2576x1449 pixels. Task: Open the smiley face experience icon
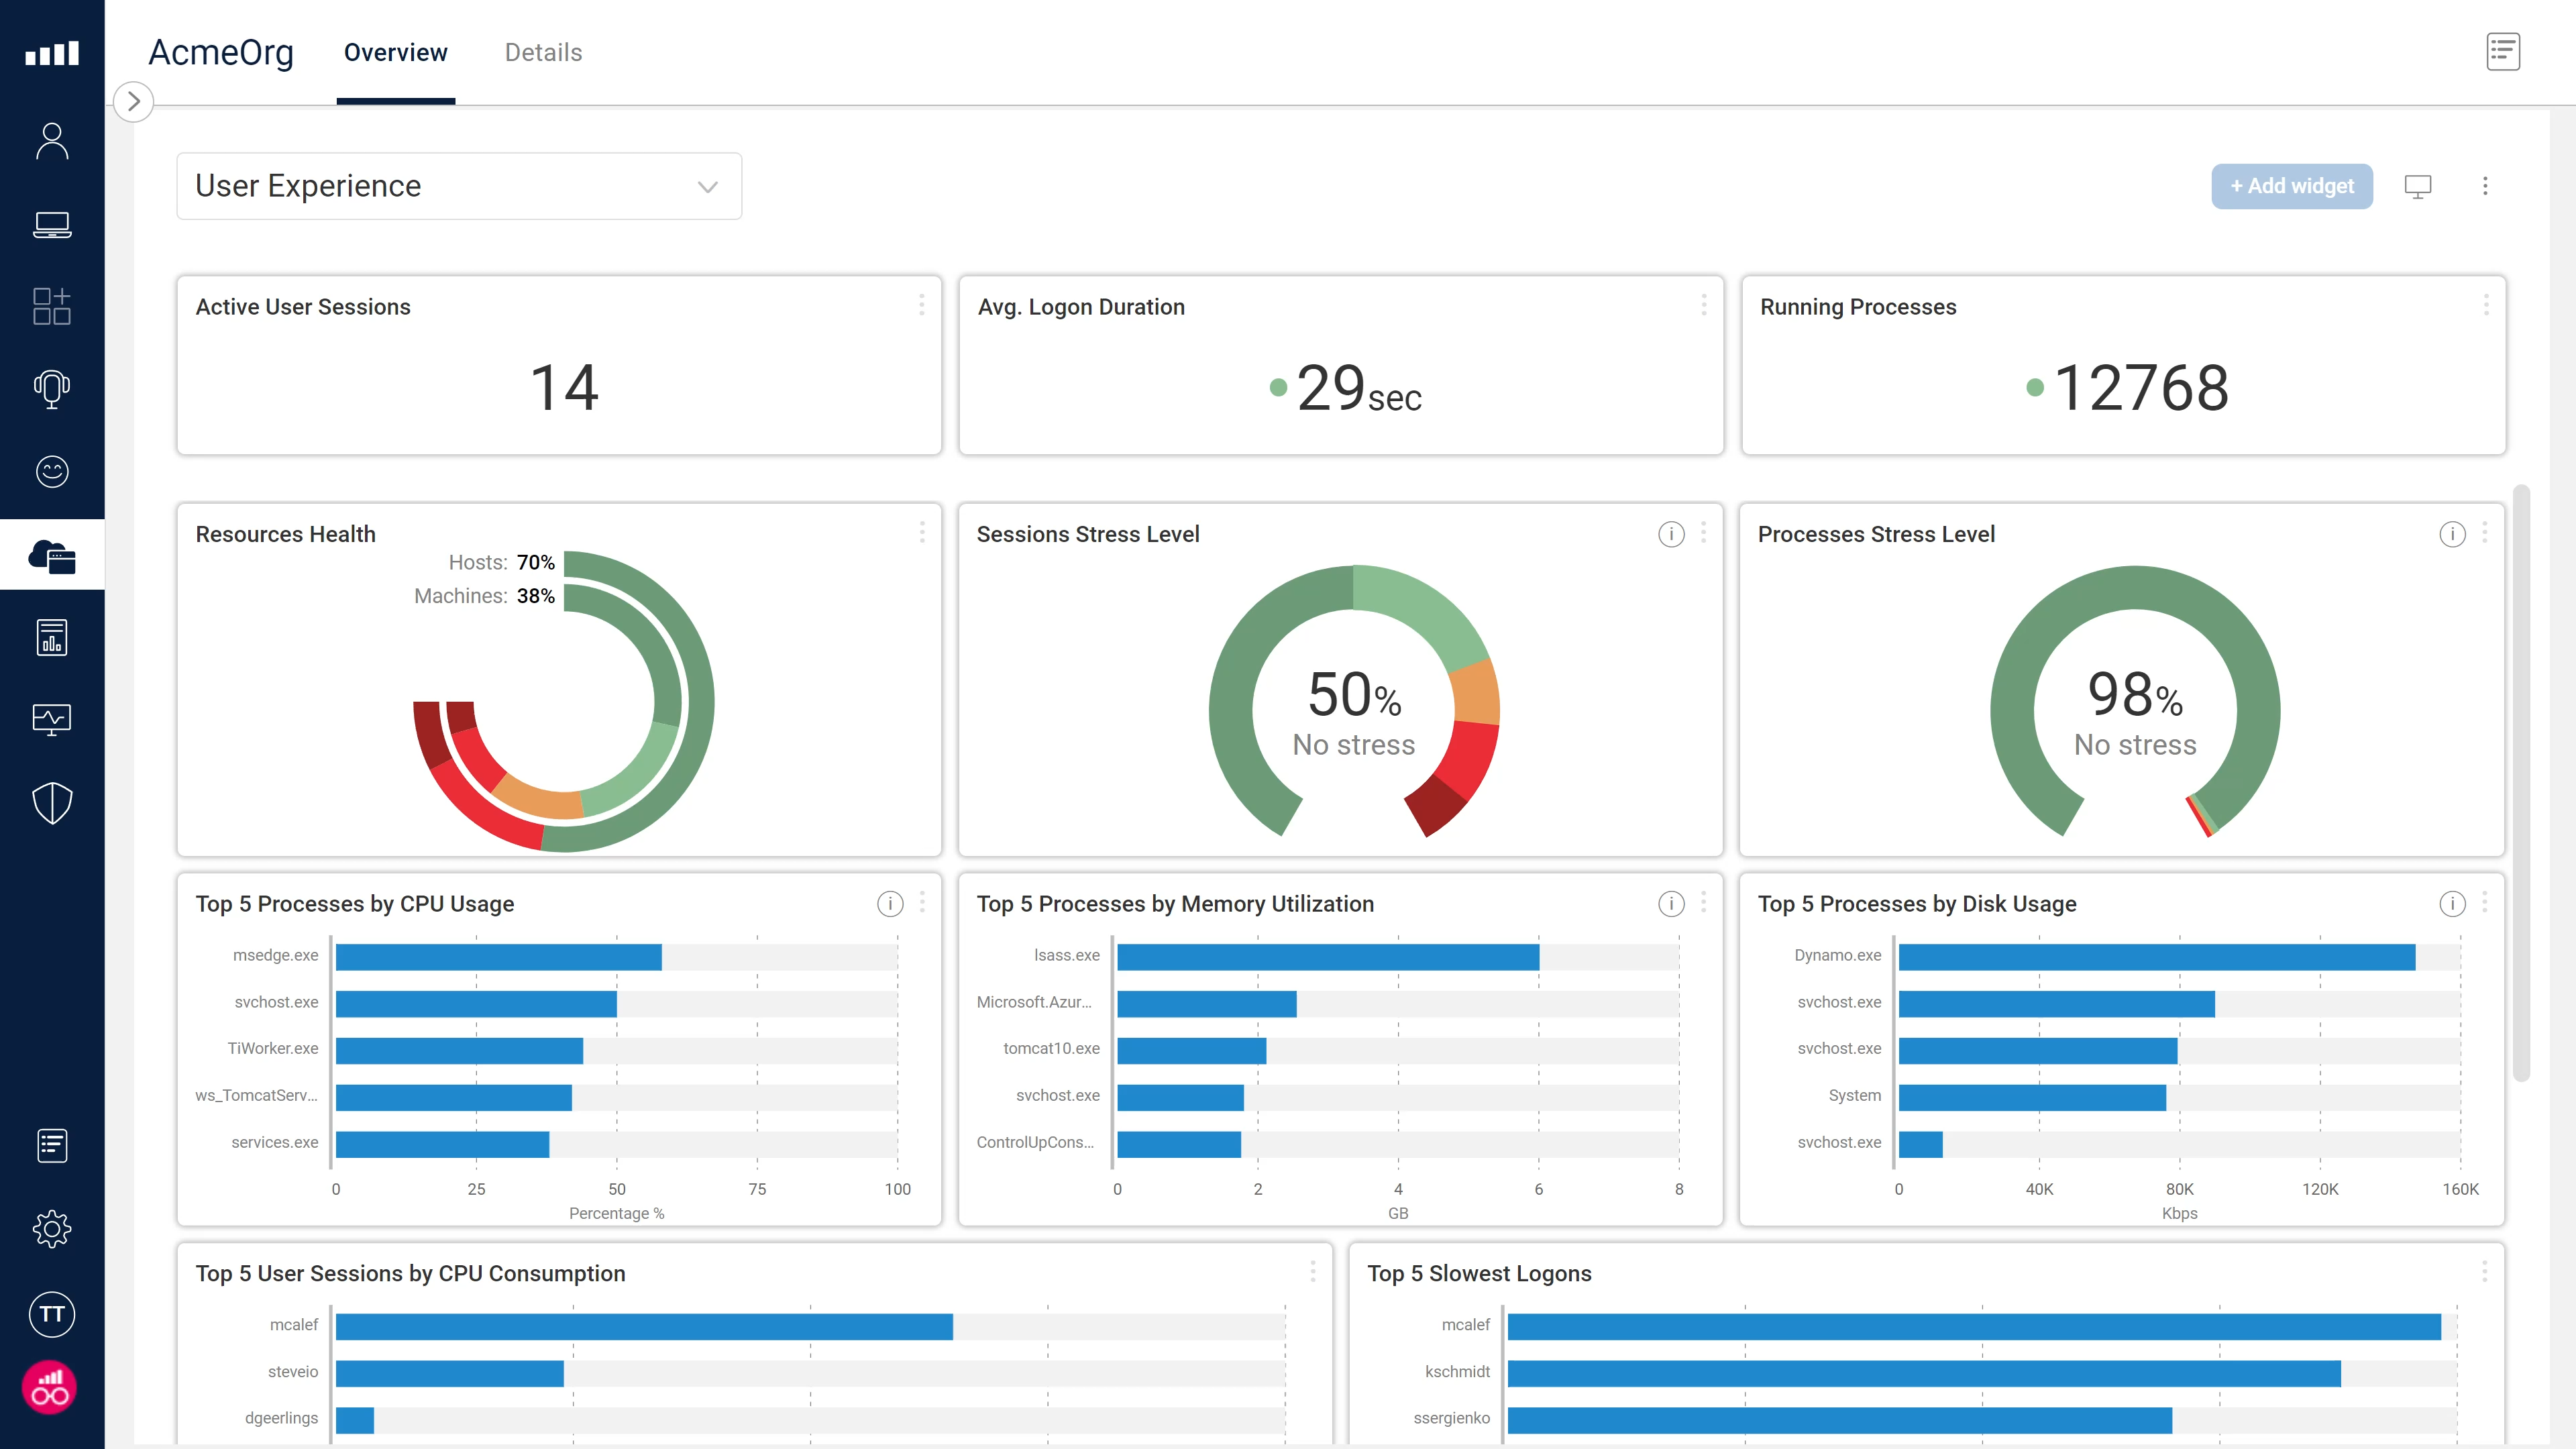(x=52, y=471)
